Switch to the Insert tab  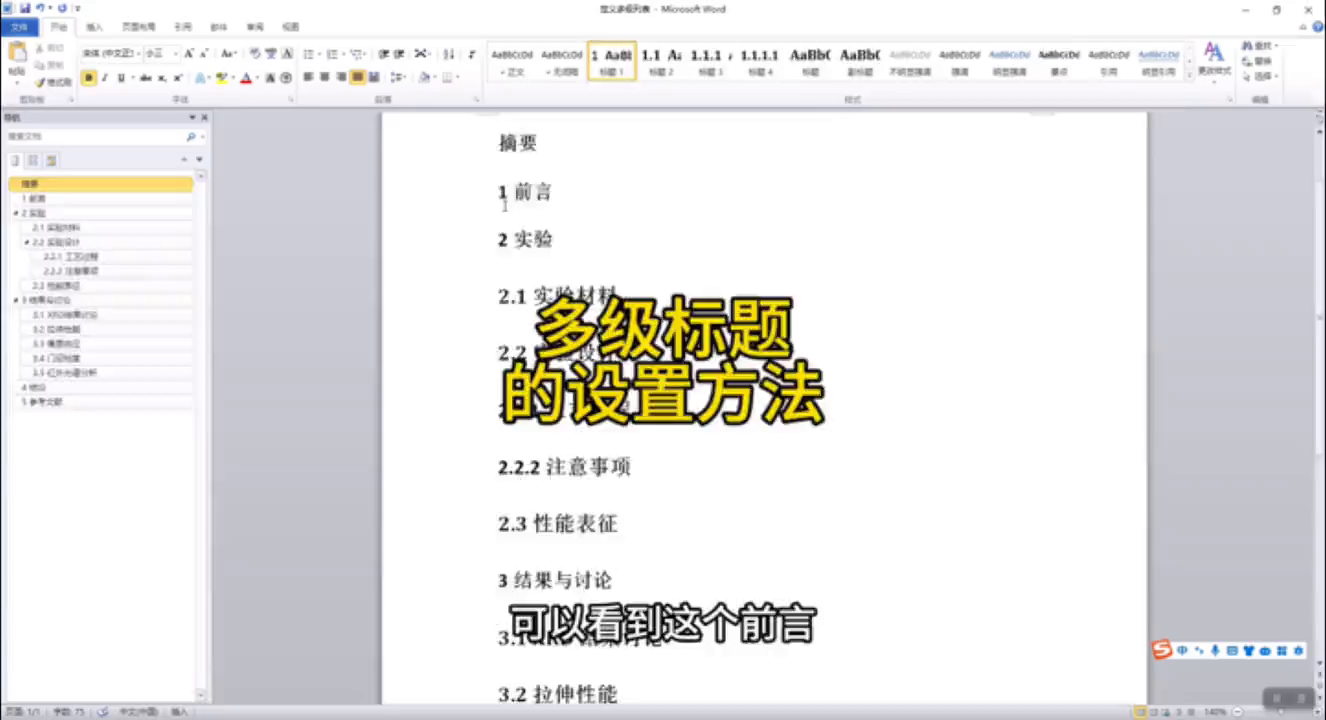click(x=94, y=27)
